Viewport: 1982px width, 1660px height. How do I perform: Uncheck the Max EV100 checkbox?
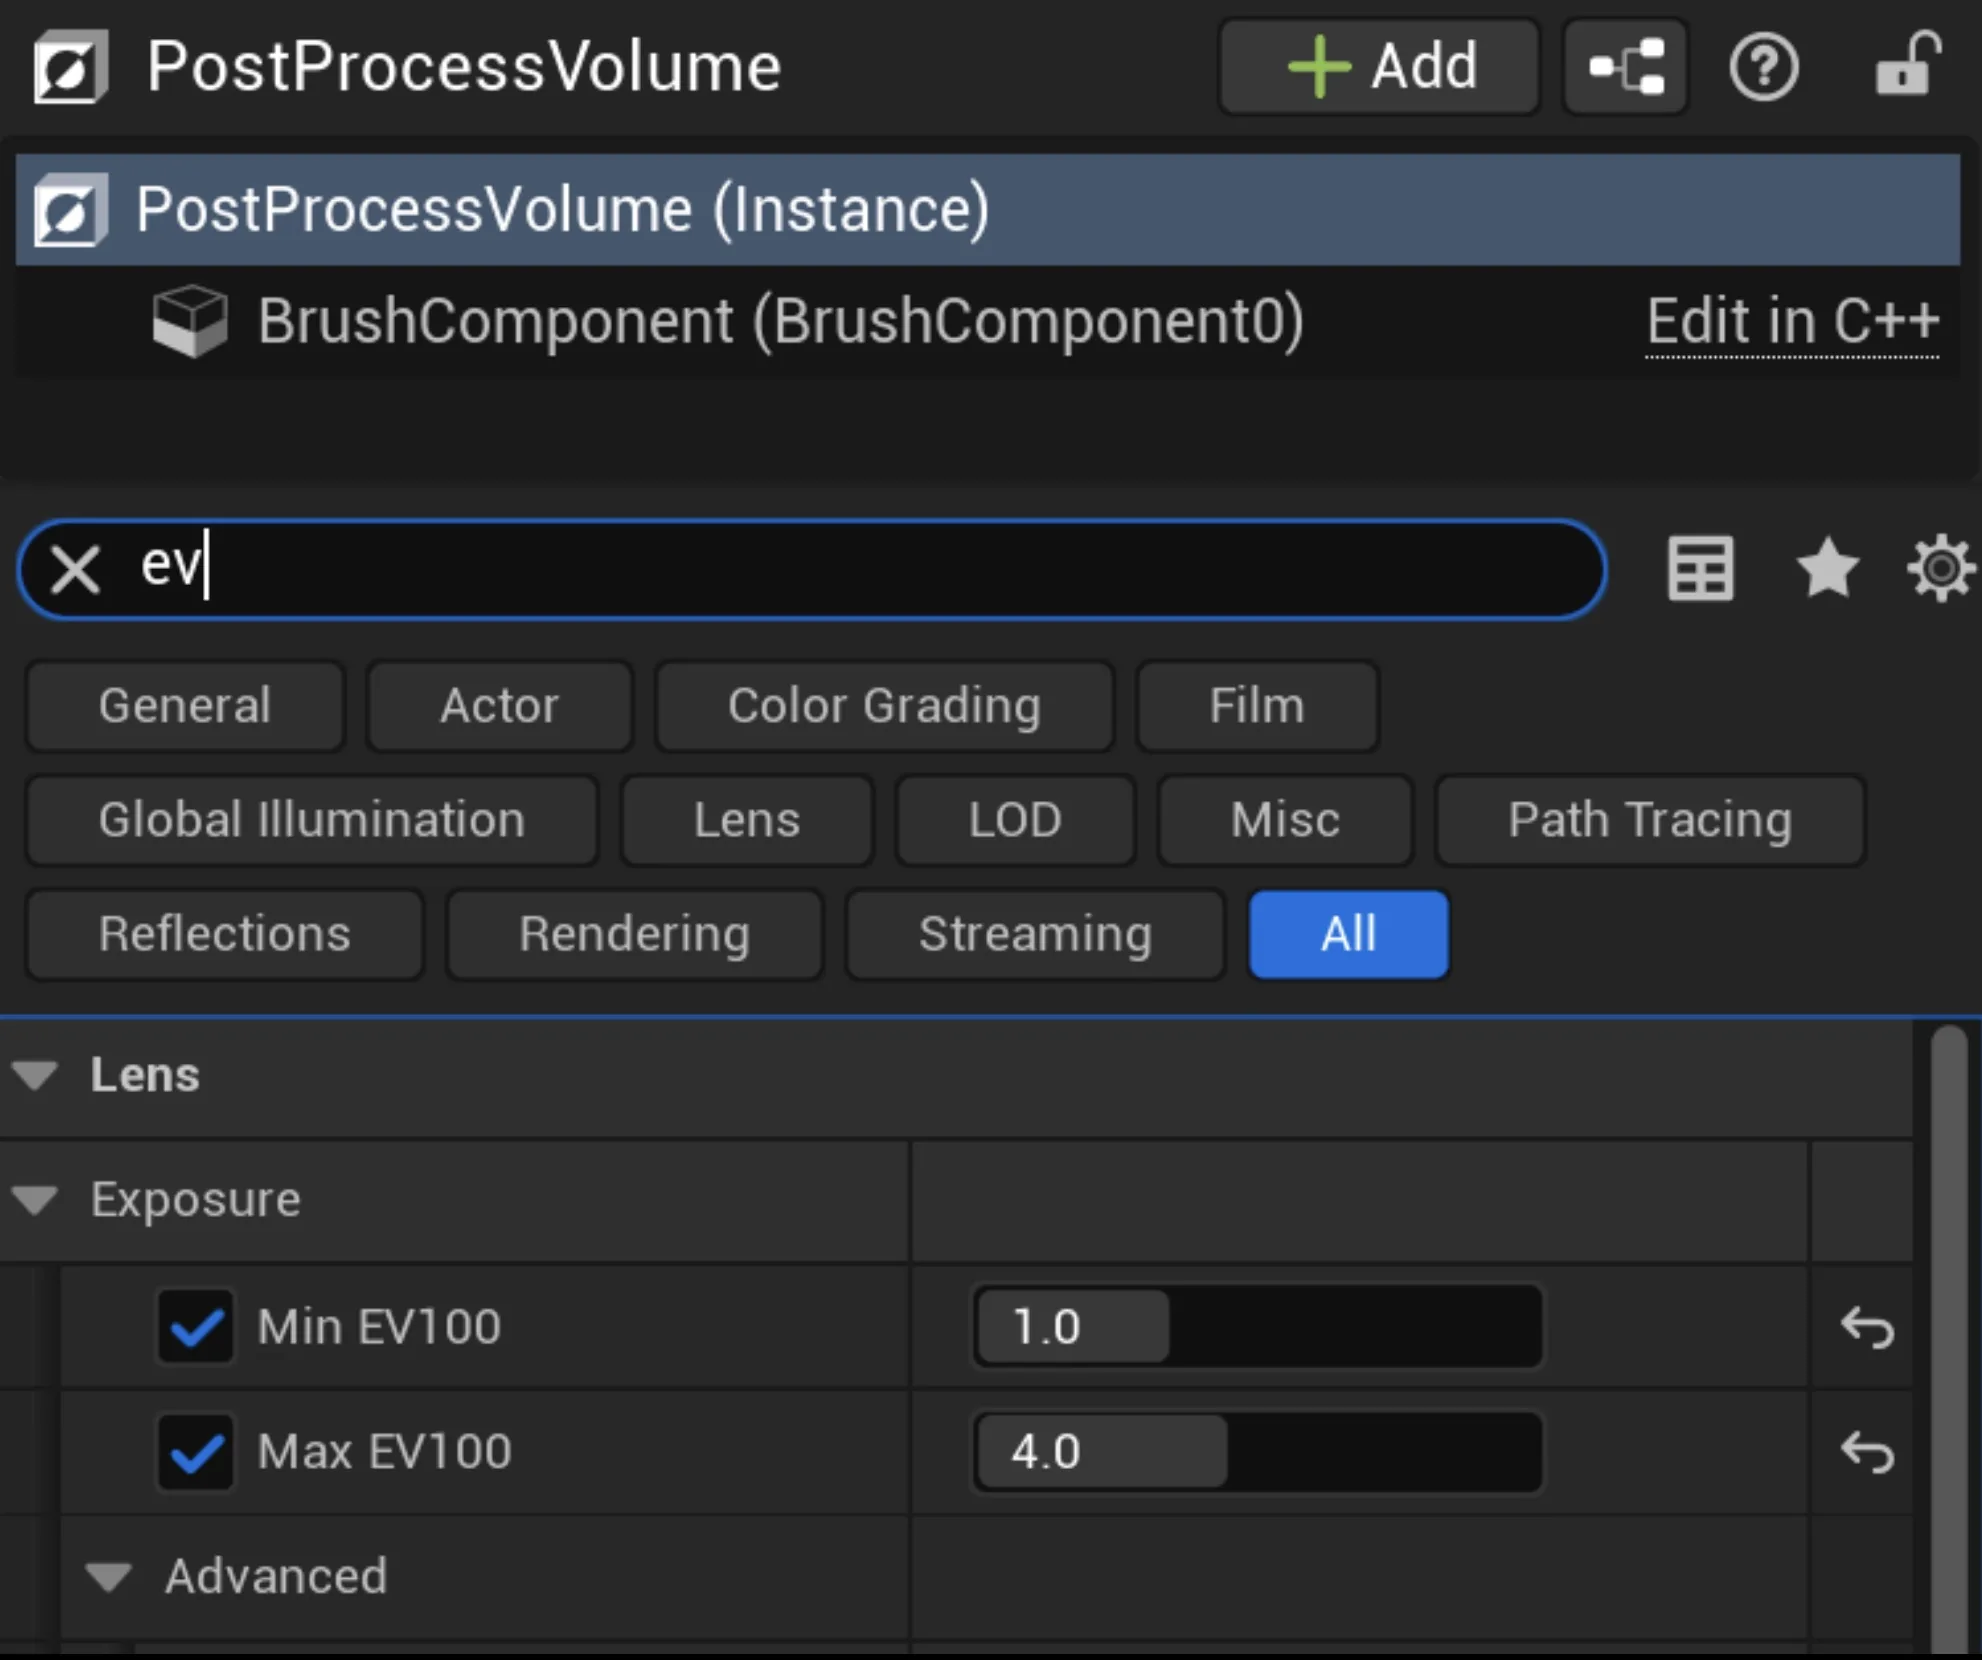196,1452
